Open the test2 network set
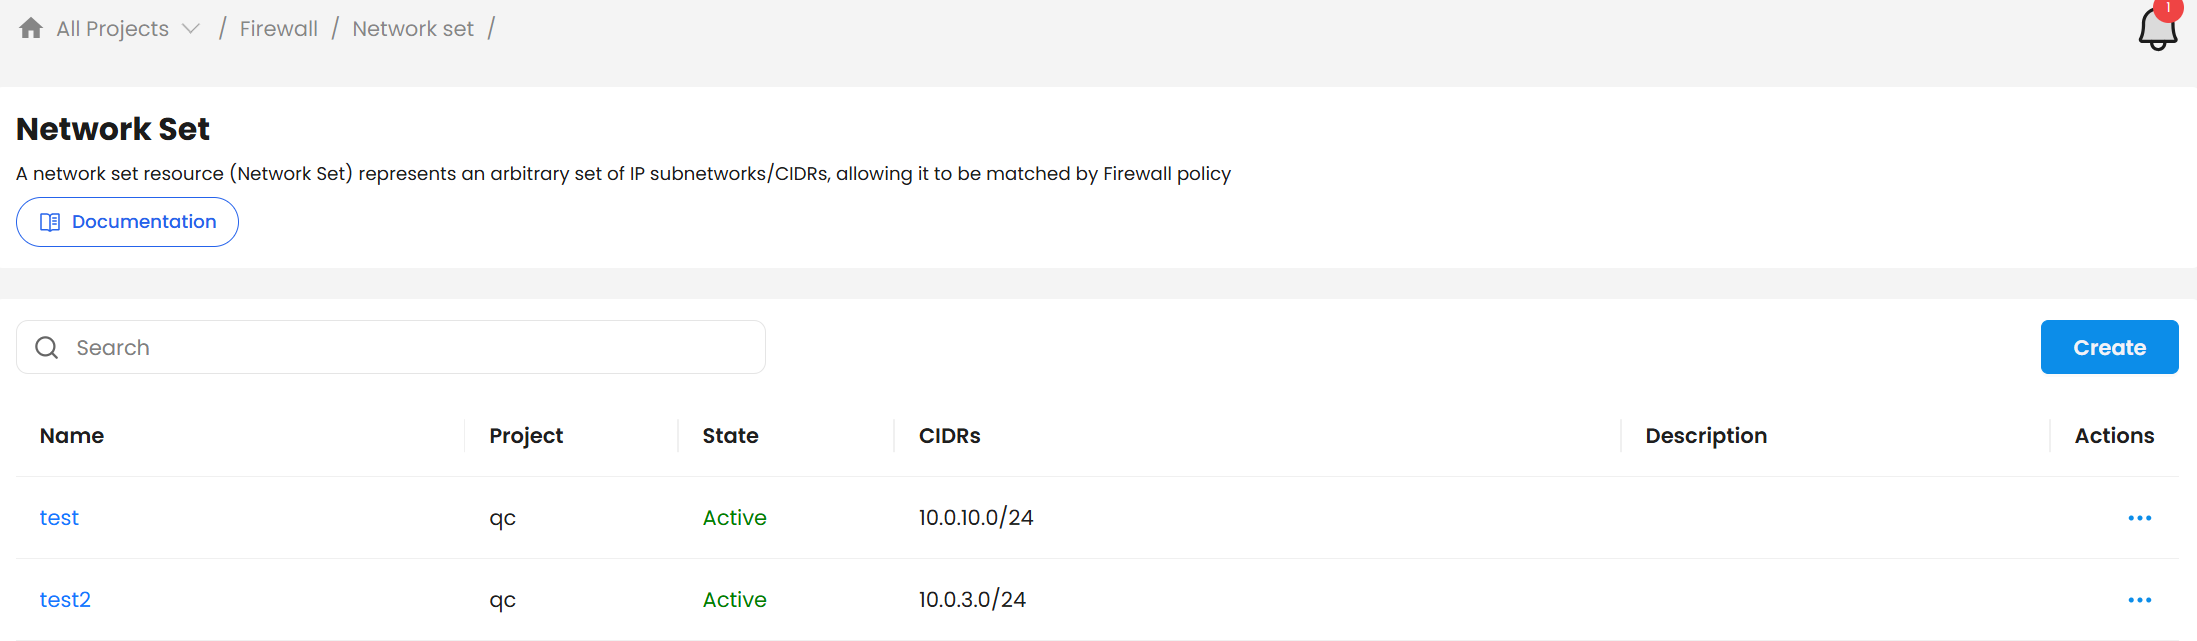Viewport: 2197px width, 641px height. (65, 600)
